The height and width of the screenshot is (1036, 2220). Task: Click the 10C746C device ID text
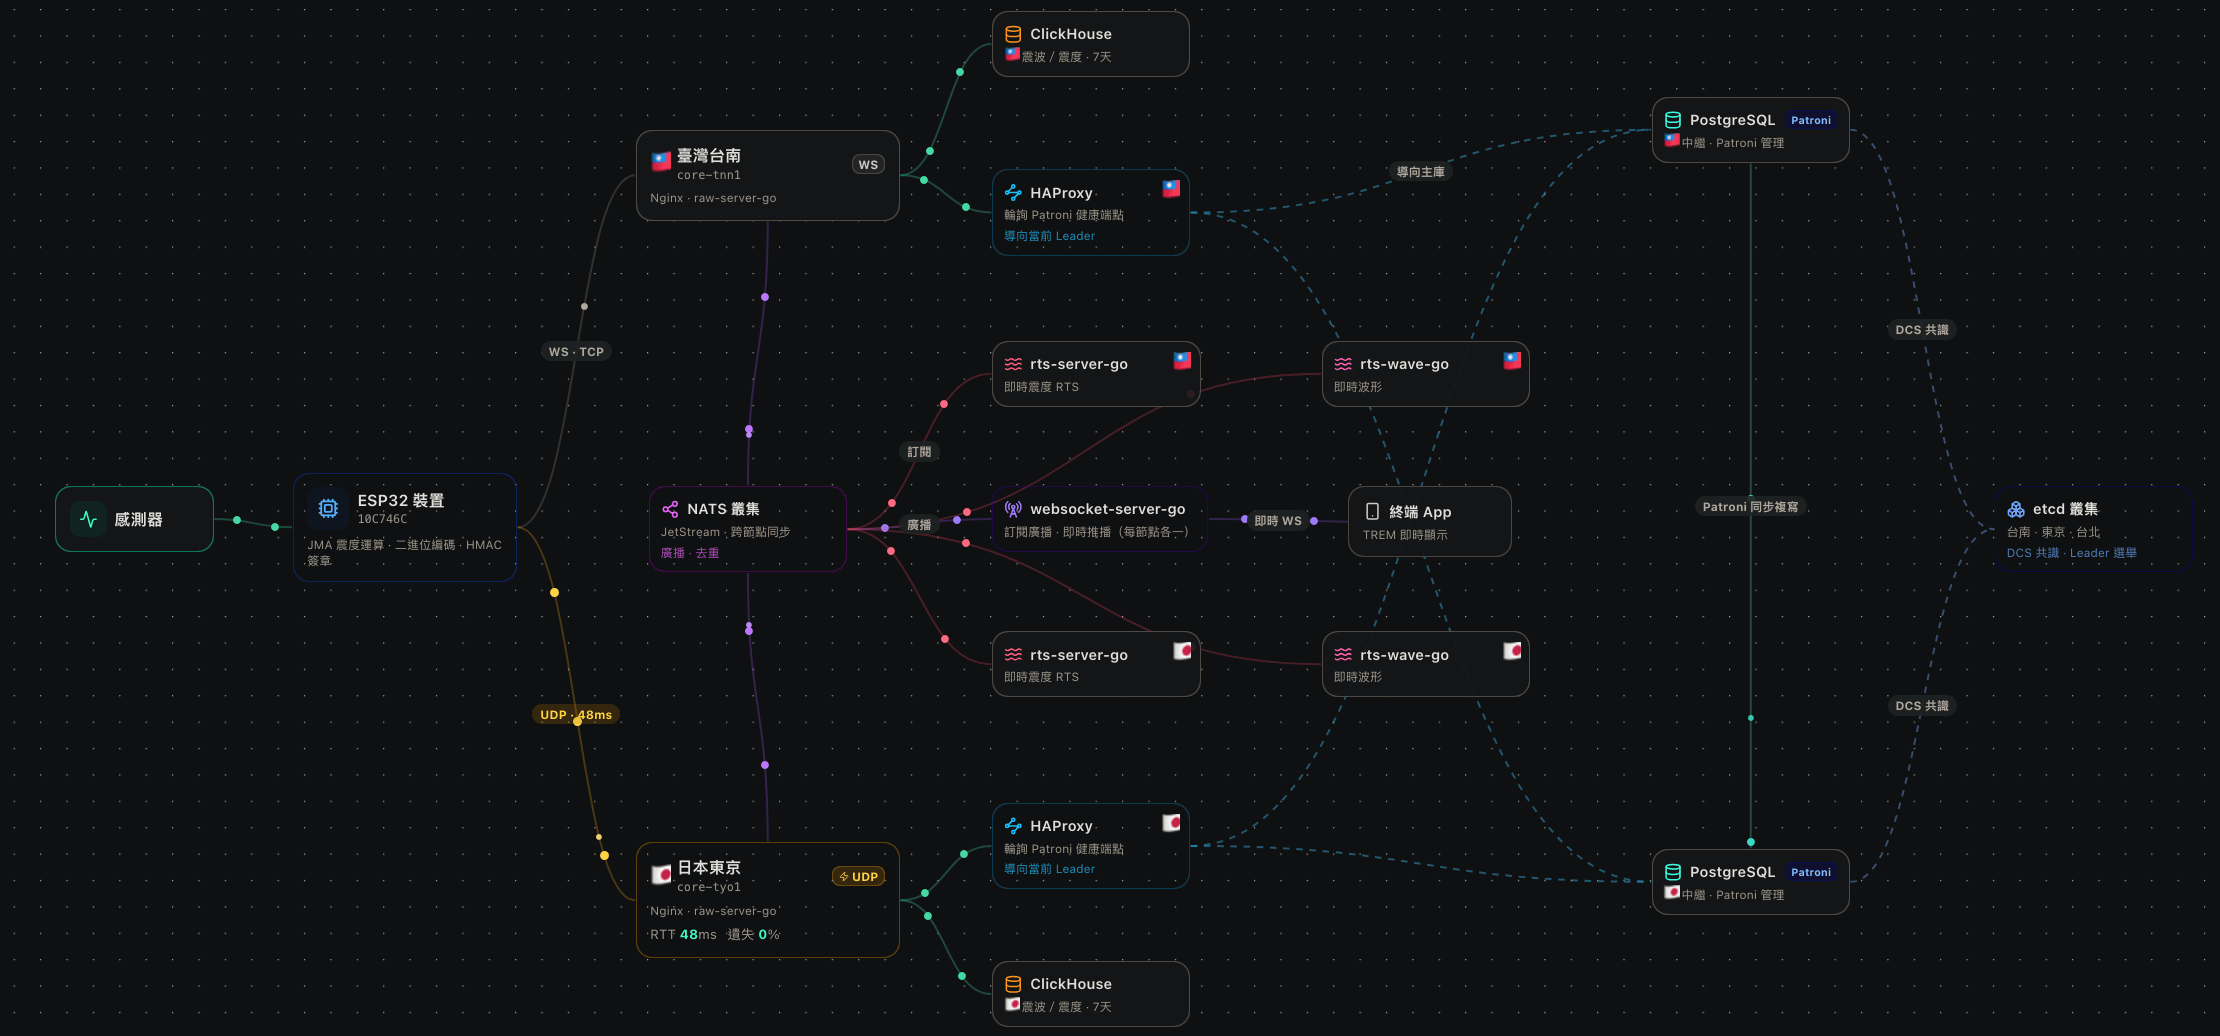tap(382, 519)
